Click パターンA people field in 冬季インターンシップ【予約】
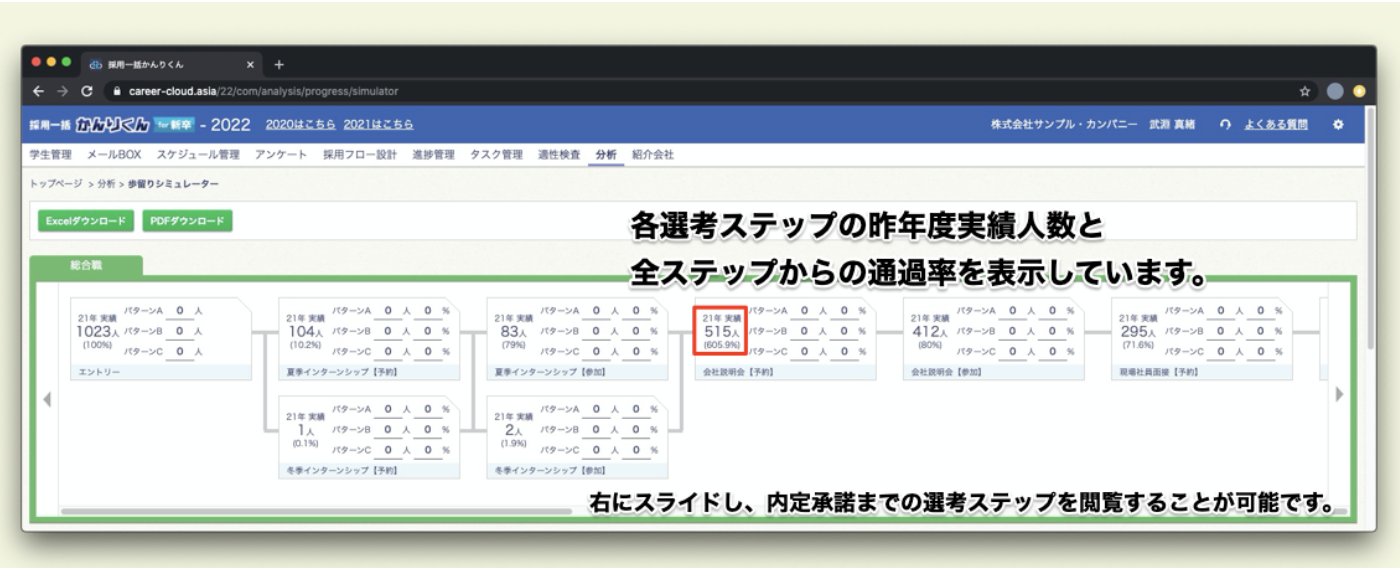Viewport: 1400px width, 568px height. click(x=388, y=410)
